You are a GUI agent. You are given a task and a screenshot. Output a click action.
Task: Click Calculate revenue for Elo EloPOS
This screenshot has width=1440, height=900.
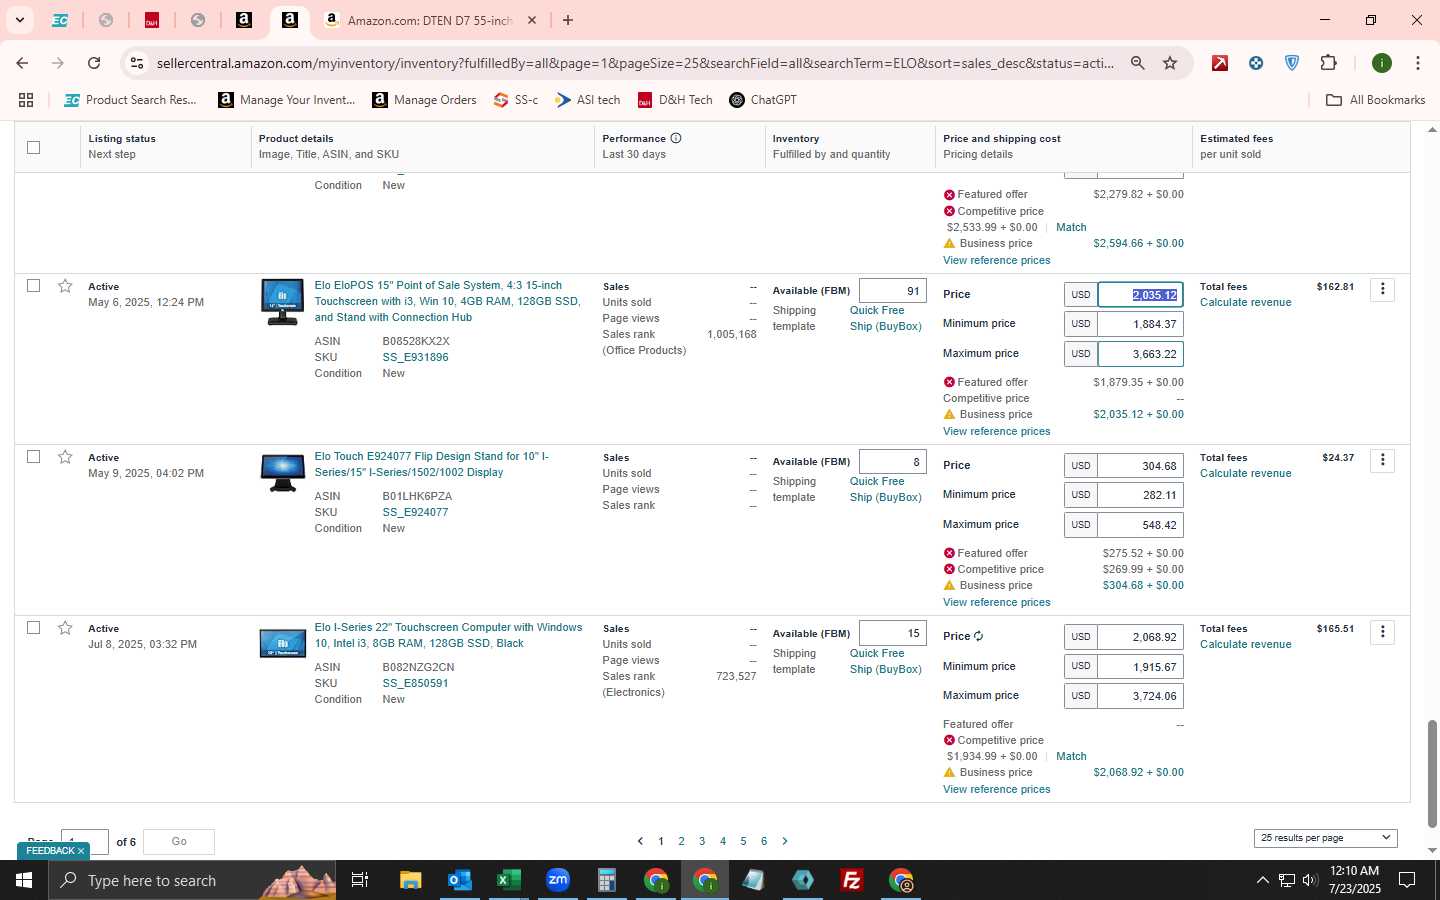1245,302
